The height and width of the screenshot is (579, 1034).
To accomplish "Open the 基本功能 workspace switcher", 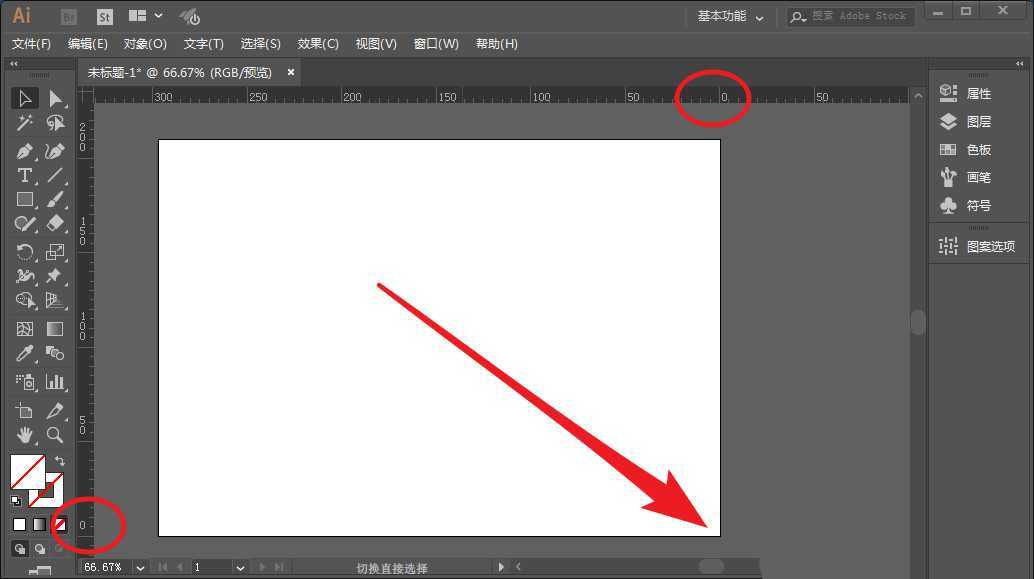I will click(730, 17).
